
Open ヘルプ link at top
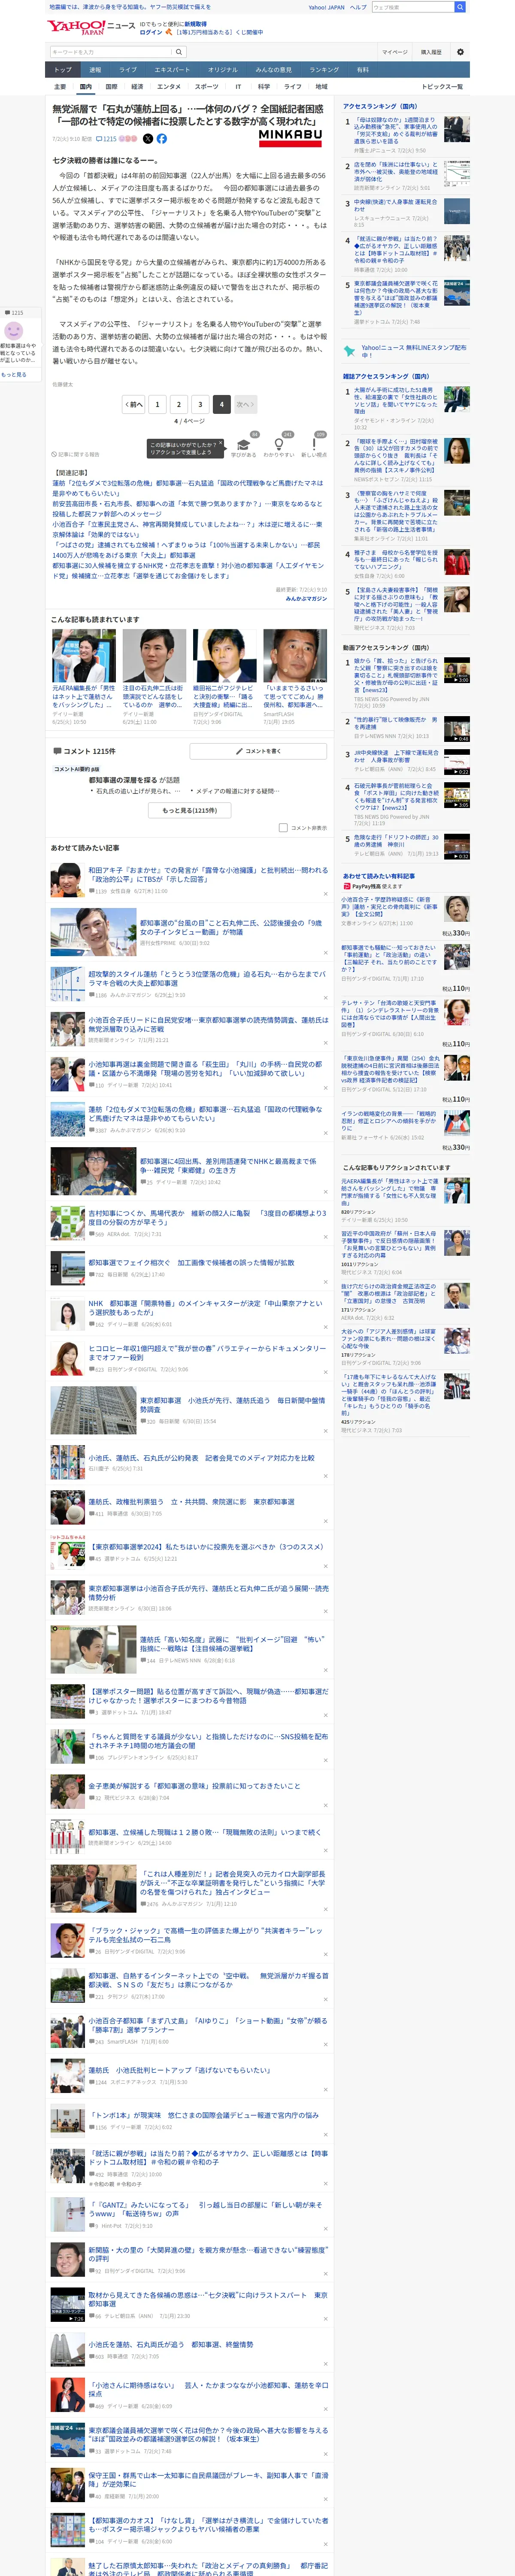point(358,7)
